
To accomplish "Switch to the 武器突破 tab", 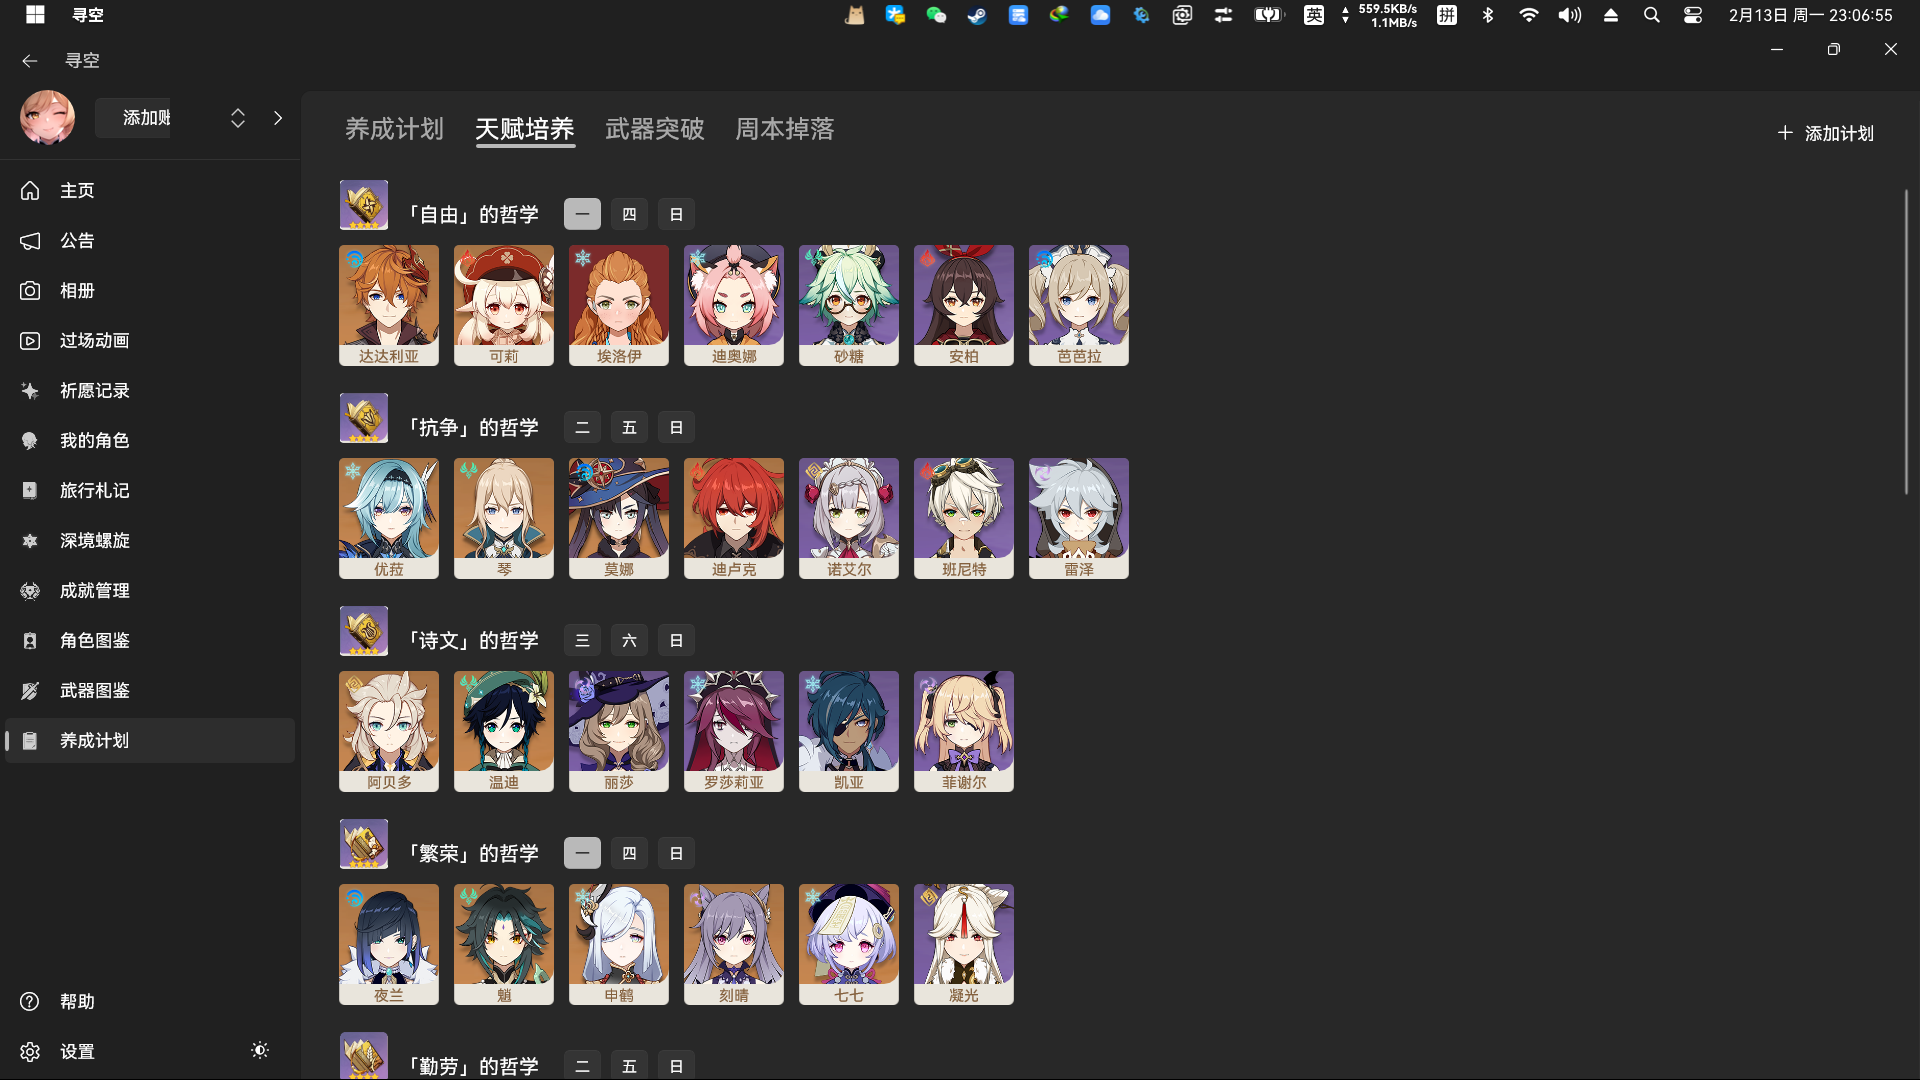I will (654, 129).
